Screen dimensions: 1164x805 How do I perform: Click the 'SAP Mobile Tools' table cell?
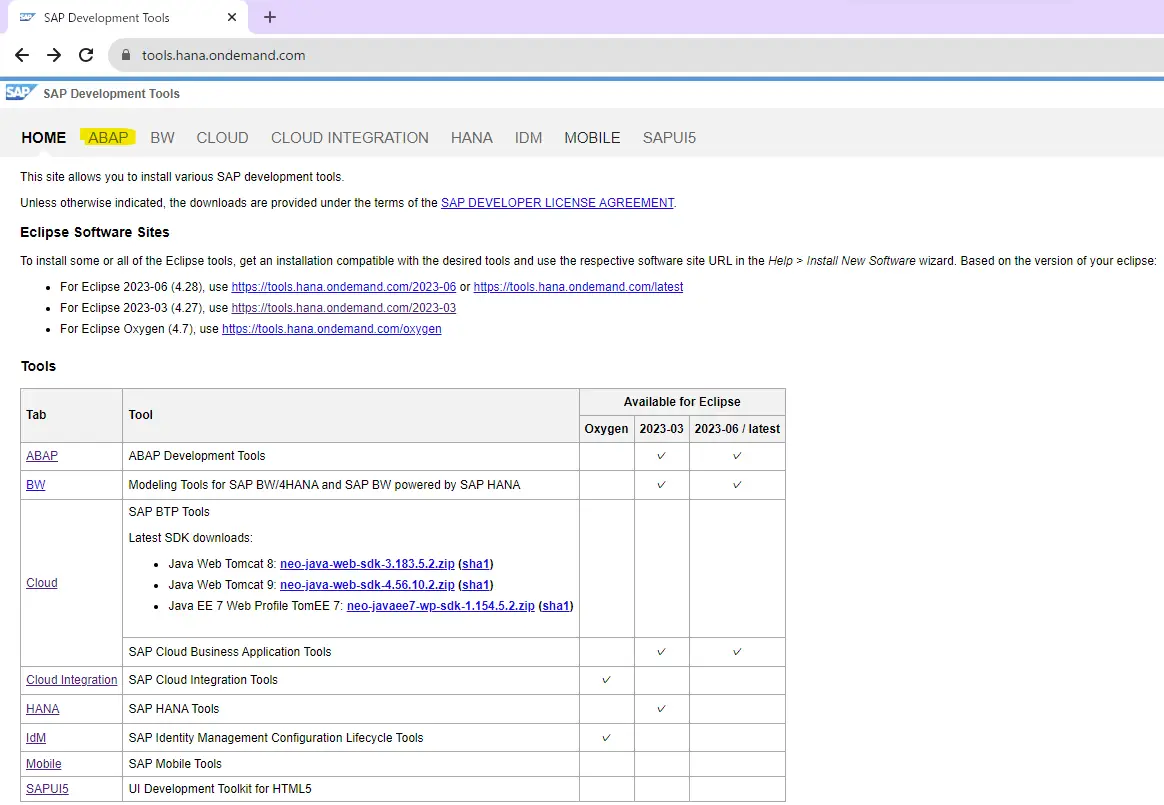click(351, 763)
